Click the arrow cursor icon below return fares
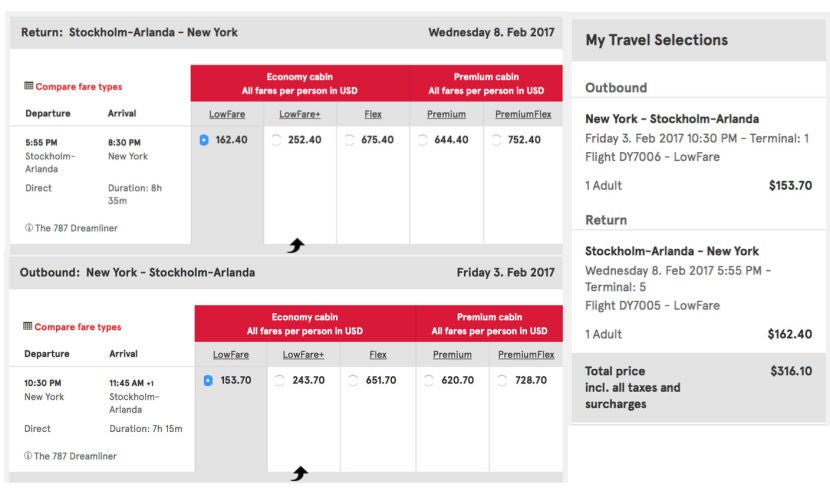Viewport: 830px width, 488px height. click(x=296, y=246)
